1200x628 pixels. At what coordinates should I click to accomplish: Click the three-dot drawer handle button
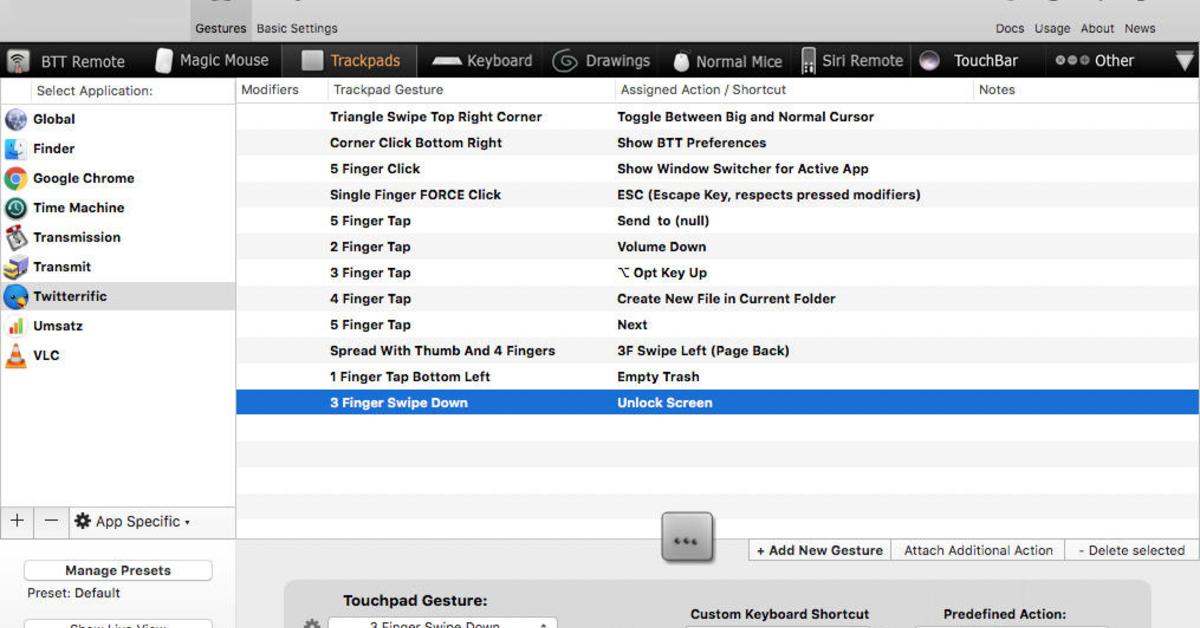click(686, 538)
